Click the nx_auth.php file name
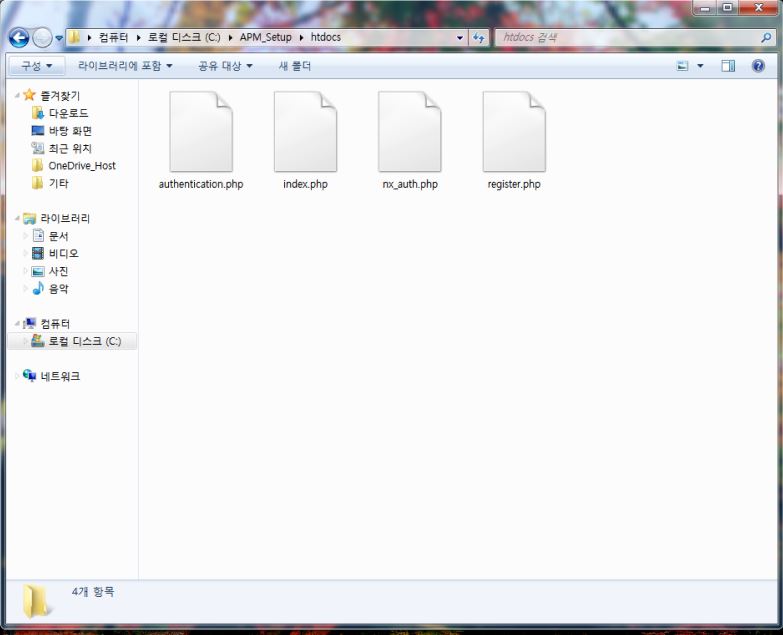The height and width of the screenshot is (635, 783). tap(409, 184)
